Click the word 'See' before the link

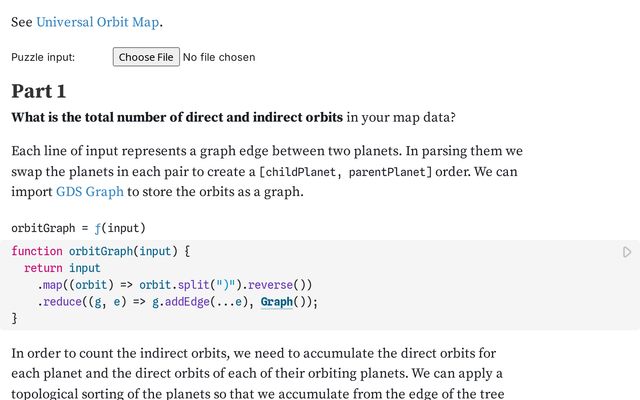pyautogui.click(x=21, y=22)
